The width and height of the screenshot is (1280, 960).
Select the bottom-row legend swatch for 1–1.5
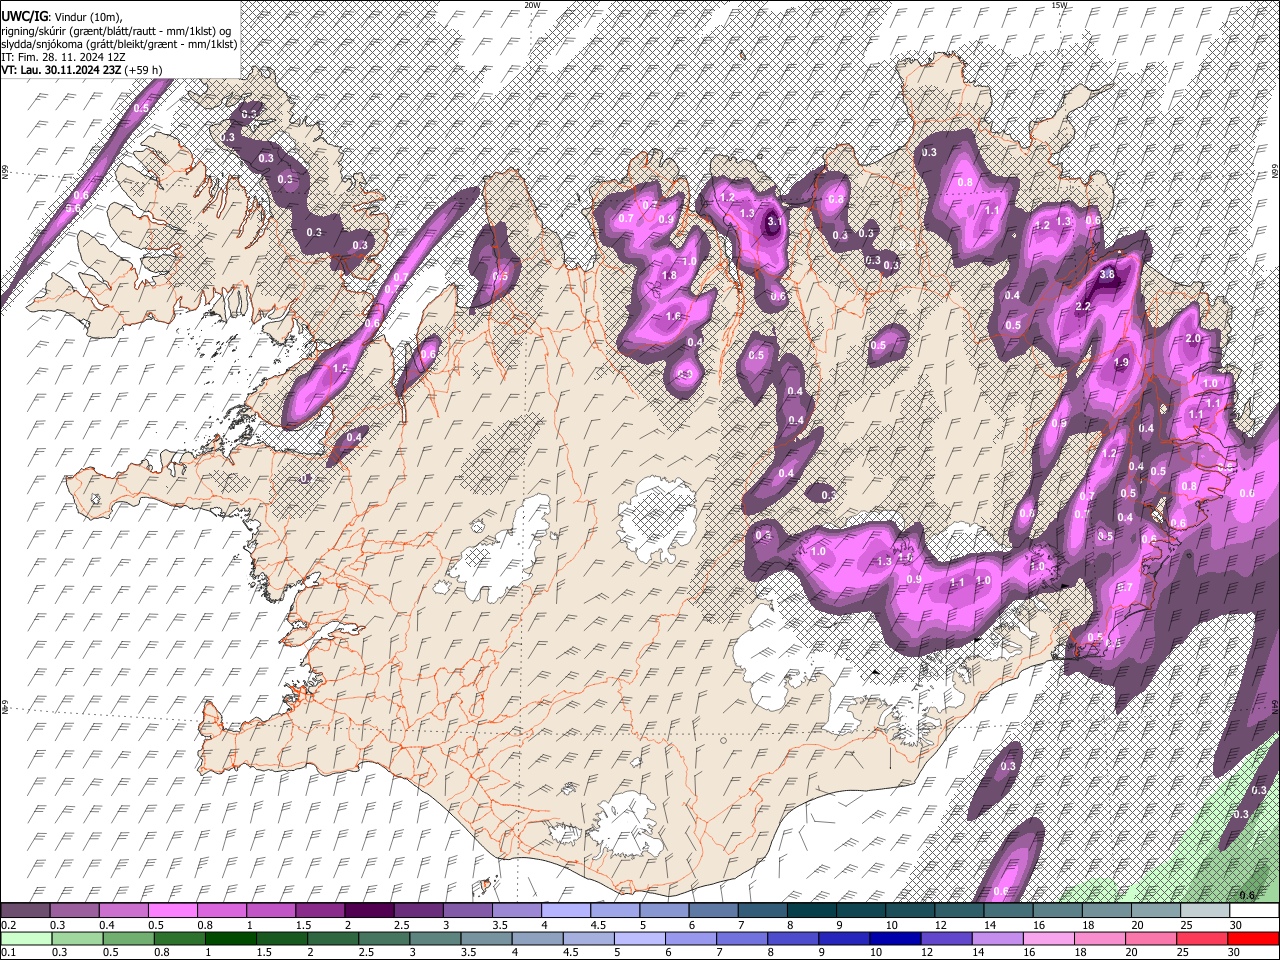coord(231,938)
